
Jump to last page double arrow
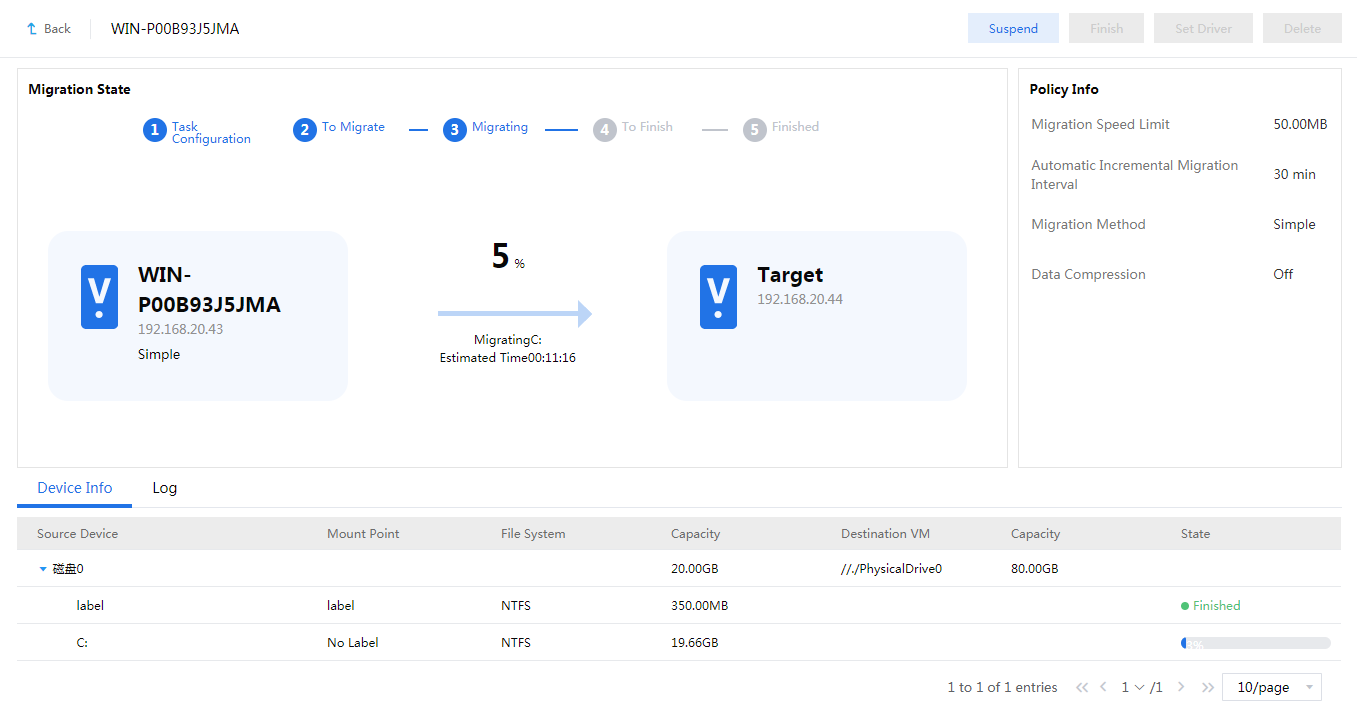click(1207, 687)
